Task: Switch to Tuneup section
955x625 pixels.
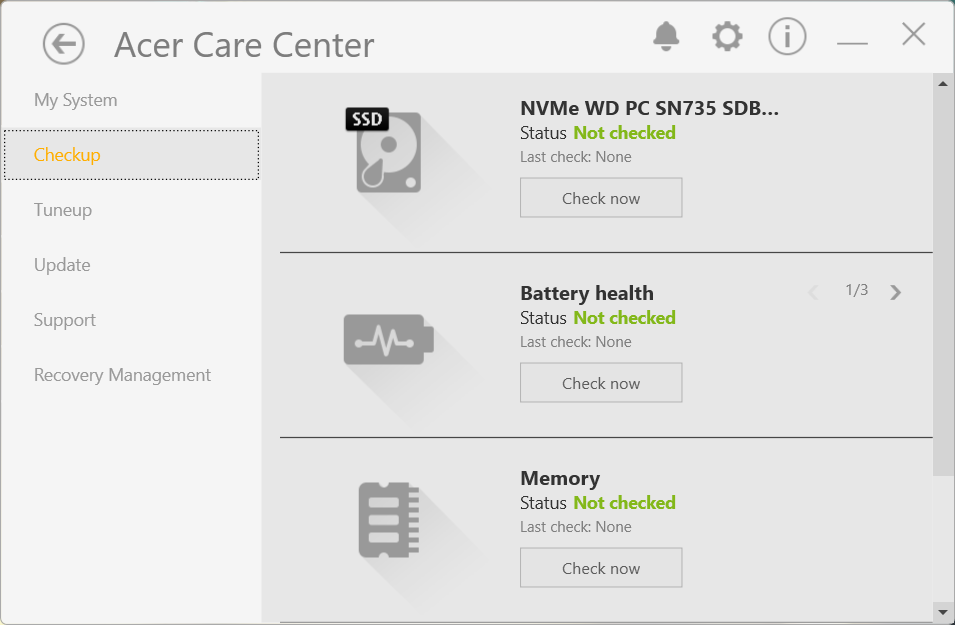Action: tap(63, 210)
